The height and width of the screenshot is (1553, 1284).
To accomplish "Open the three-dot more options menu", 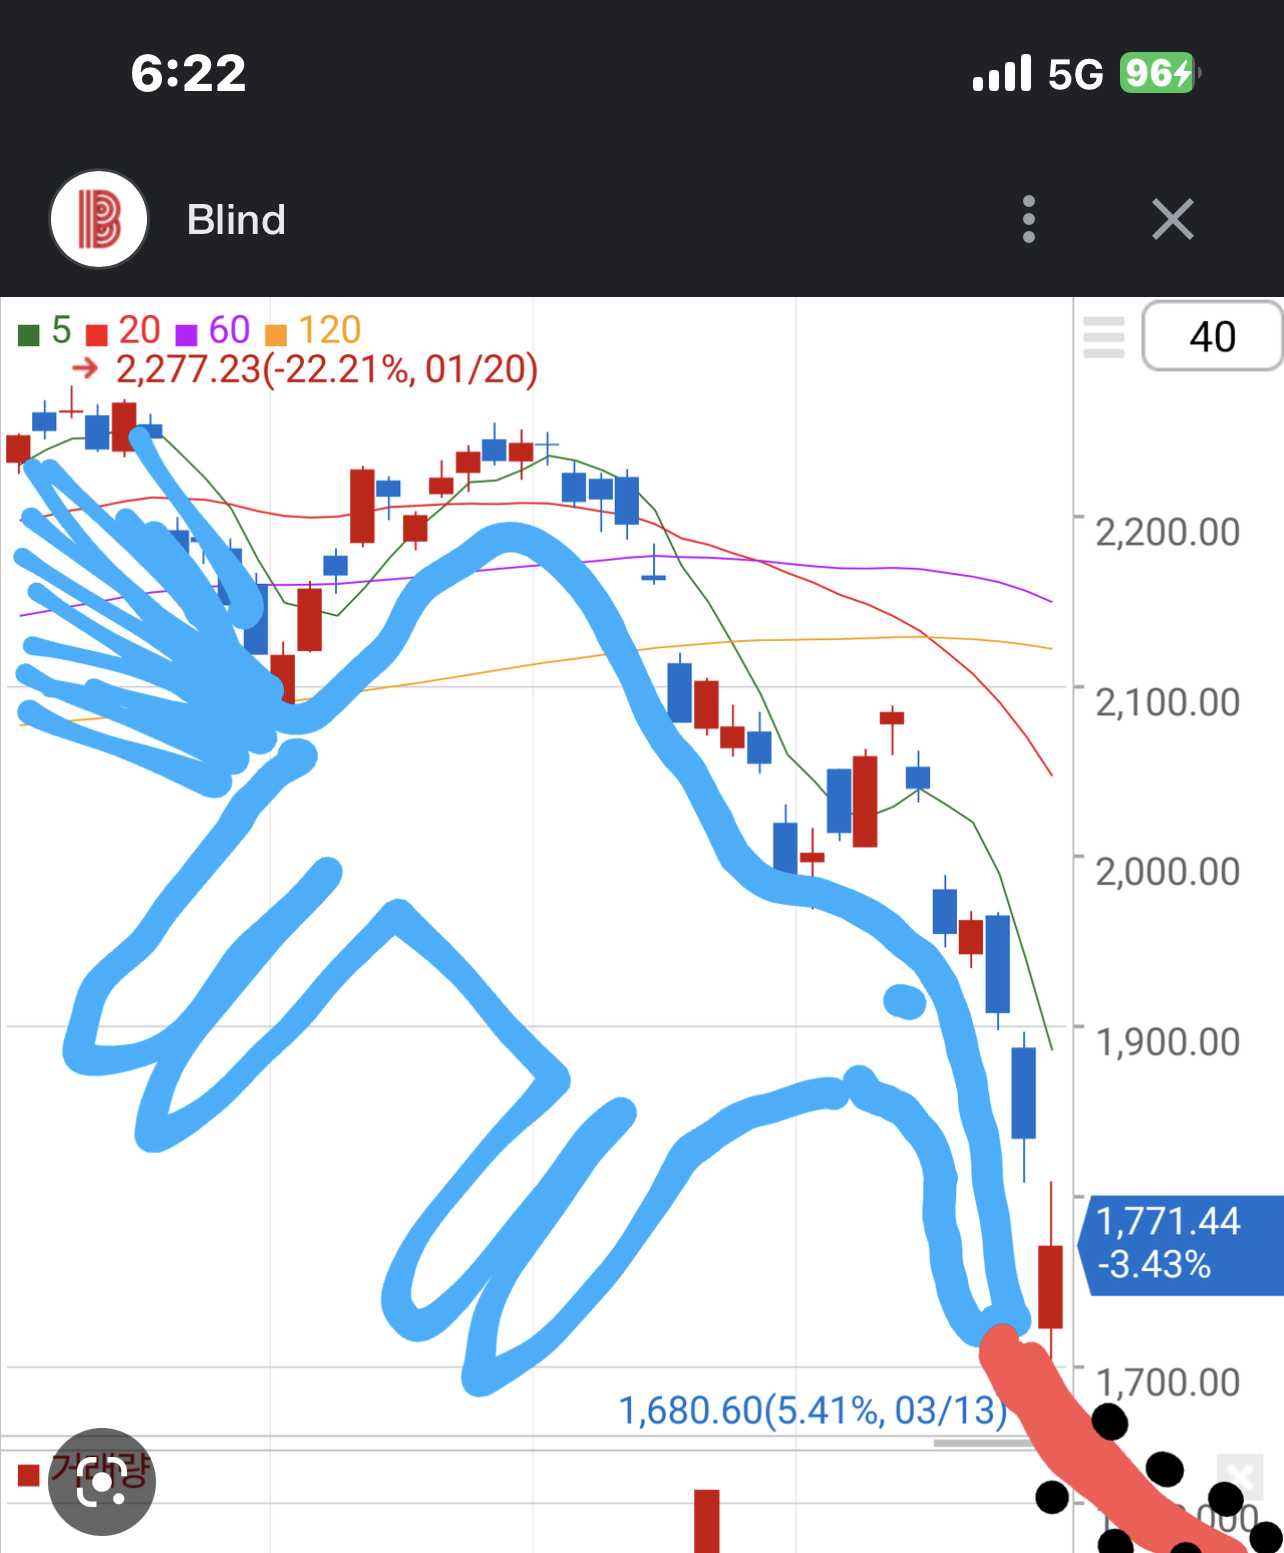I will click(x=1029, y=219).
